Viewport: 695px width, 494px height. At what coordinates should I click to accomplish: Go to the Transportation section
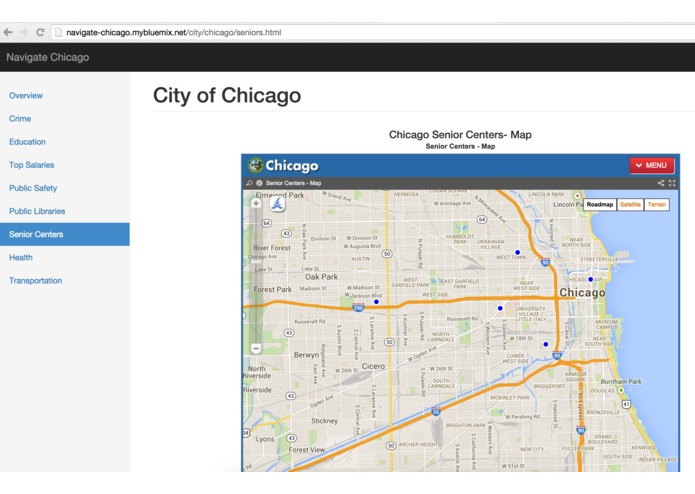[x=35, y=280]
